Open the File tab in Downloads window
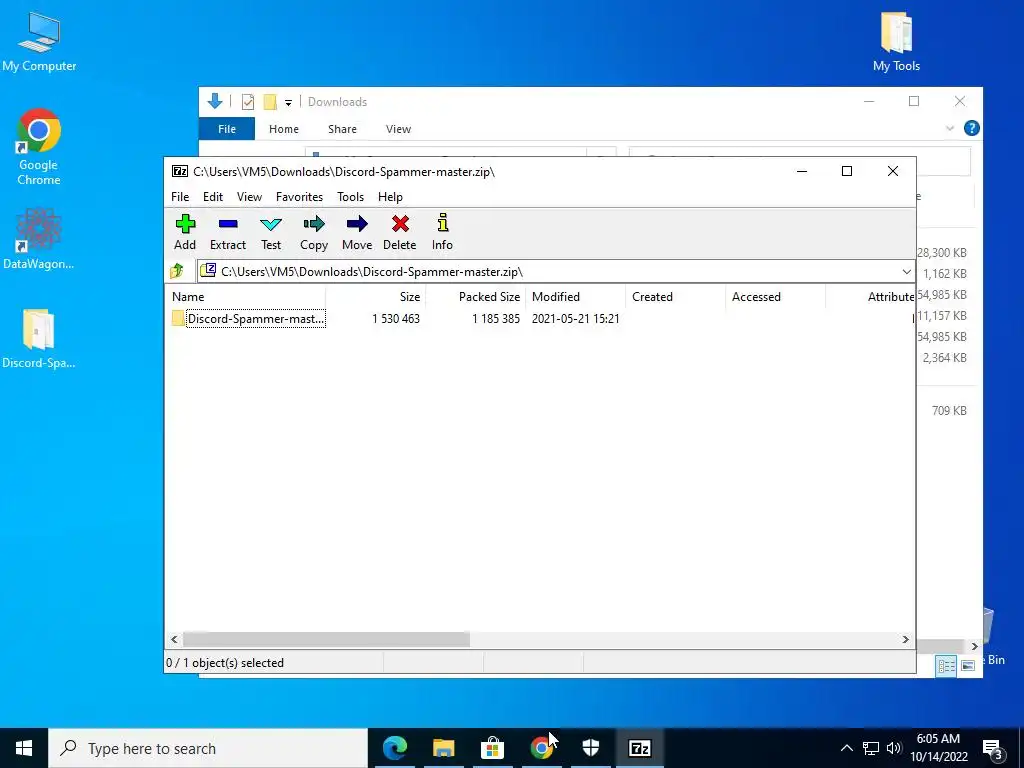 tap(227, 129)
